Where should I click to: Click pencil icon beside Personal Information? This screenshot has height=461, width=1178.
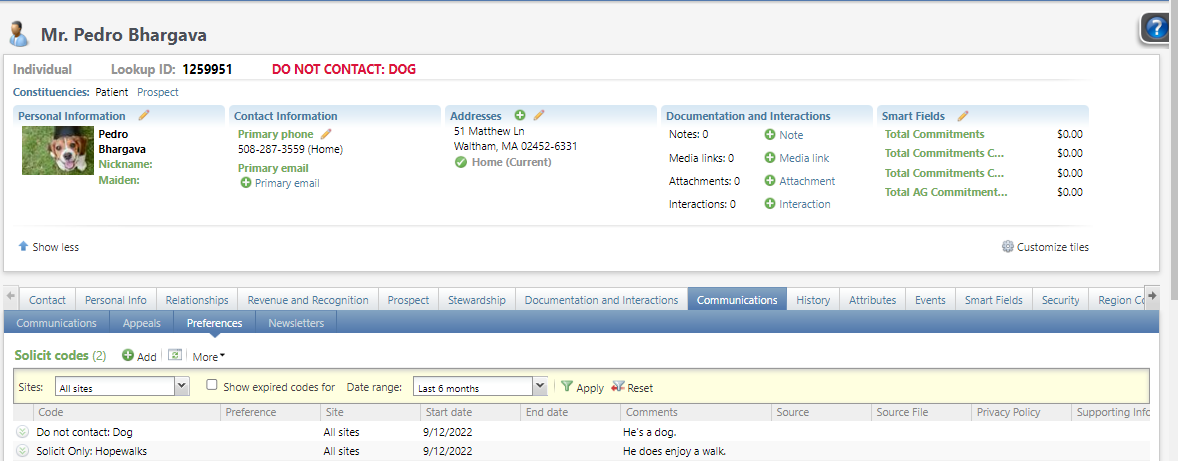click(x=144, y=116)
